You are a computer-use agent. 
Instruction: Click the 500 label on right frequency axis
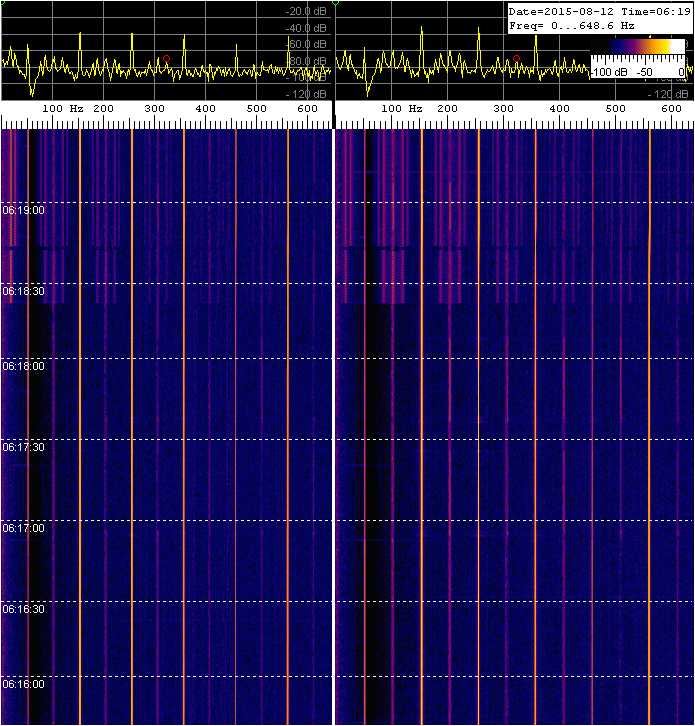615,109
